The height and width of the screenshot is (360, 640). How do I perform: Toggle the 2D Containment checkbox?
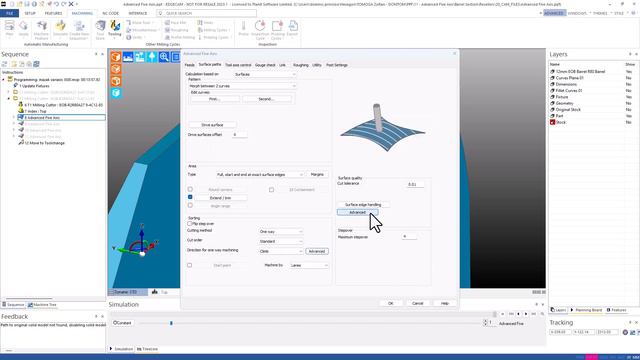271,189
